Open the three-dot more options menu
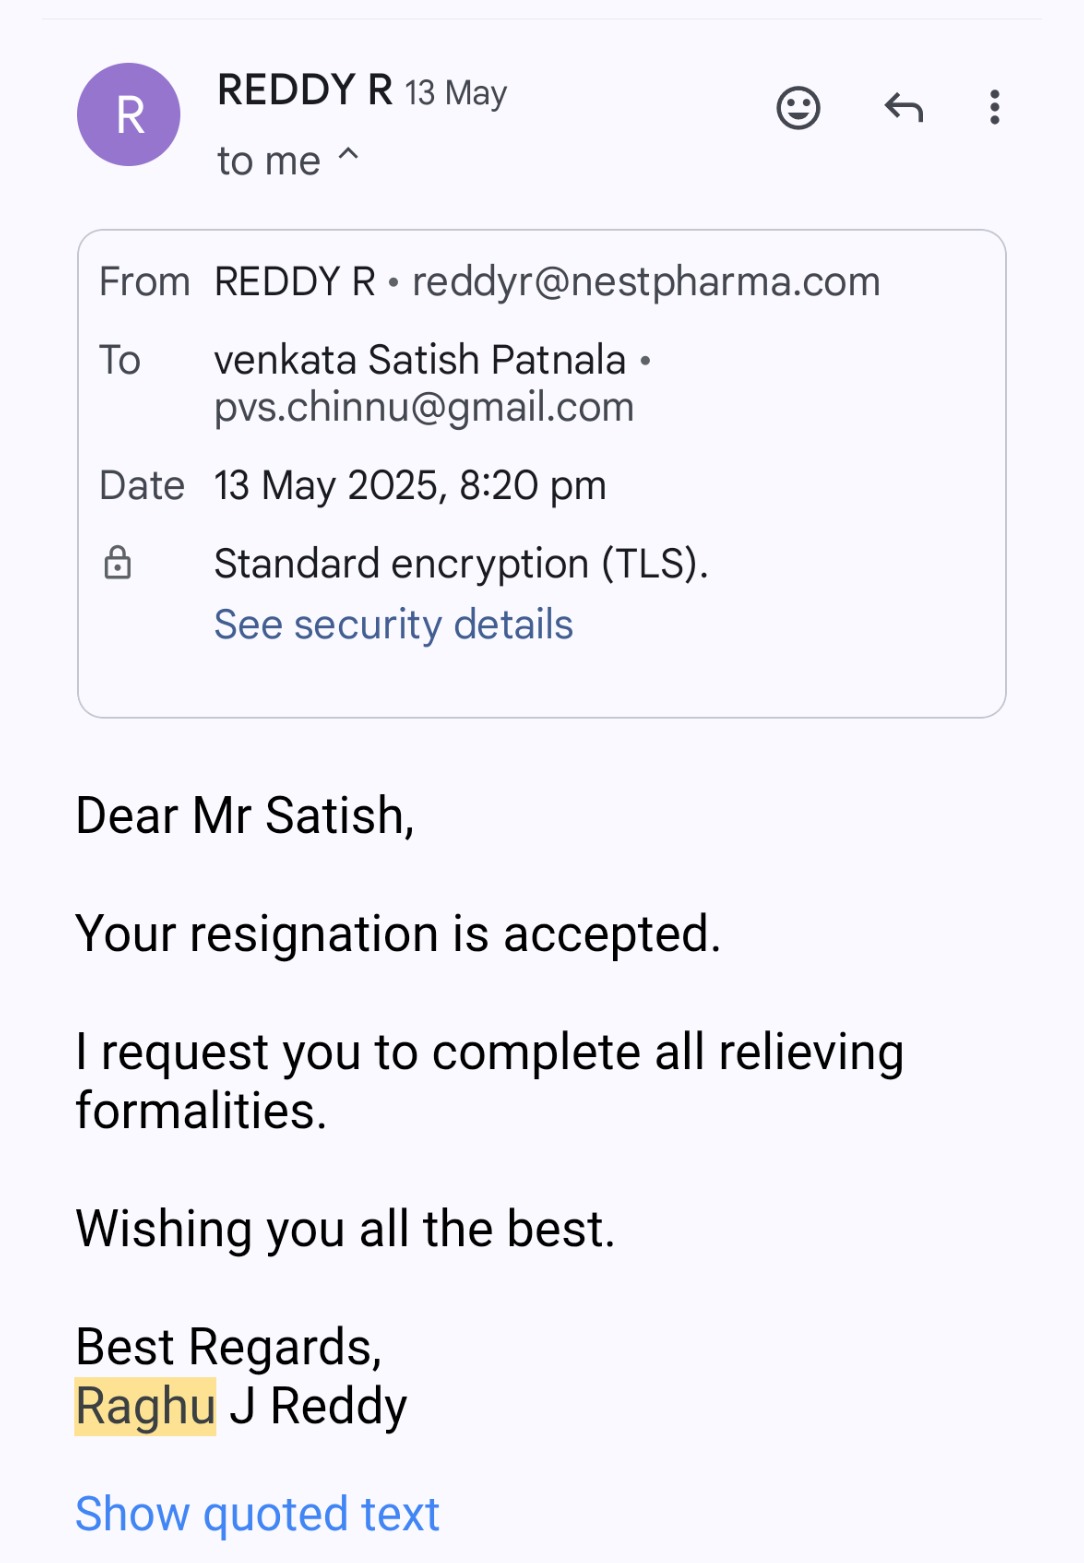1084x1563 pixels. click(994, 107)
